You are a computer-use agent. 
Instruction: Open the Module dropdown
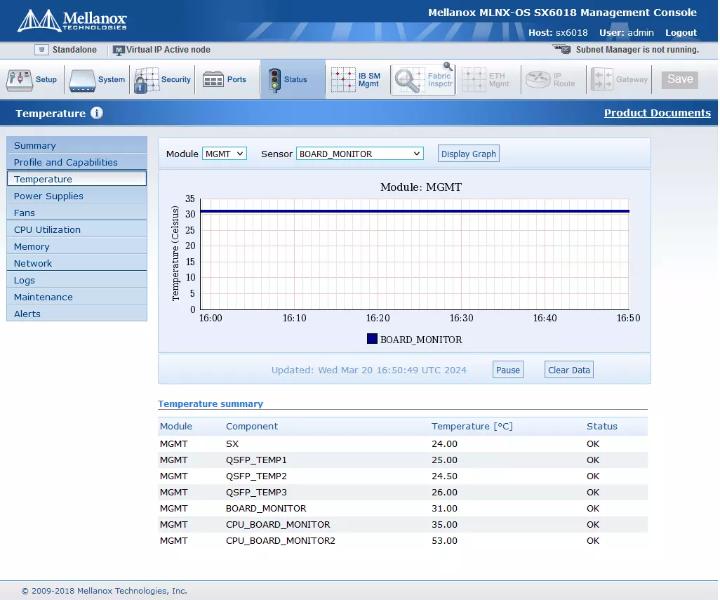click(224, 154)
